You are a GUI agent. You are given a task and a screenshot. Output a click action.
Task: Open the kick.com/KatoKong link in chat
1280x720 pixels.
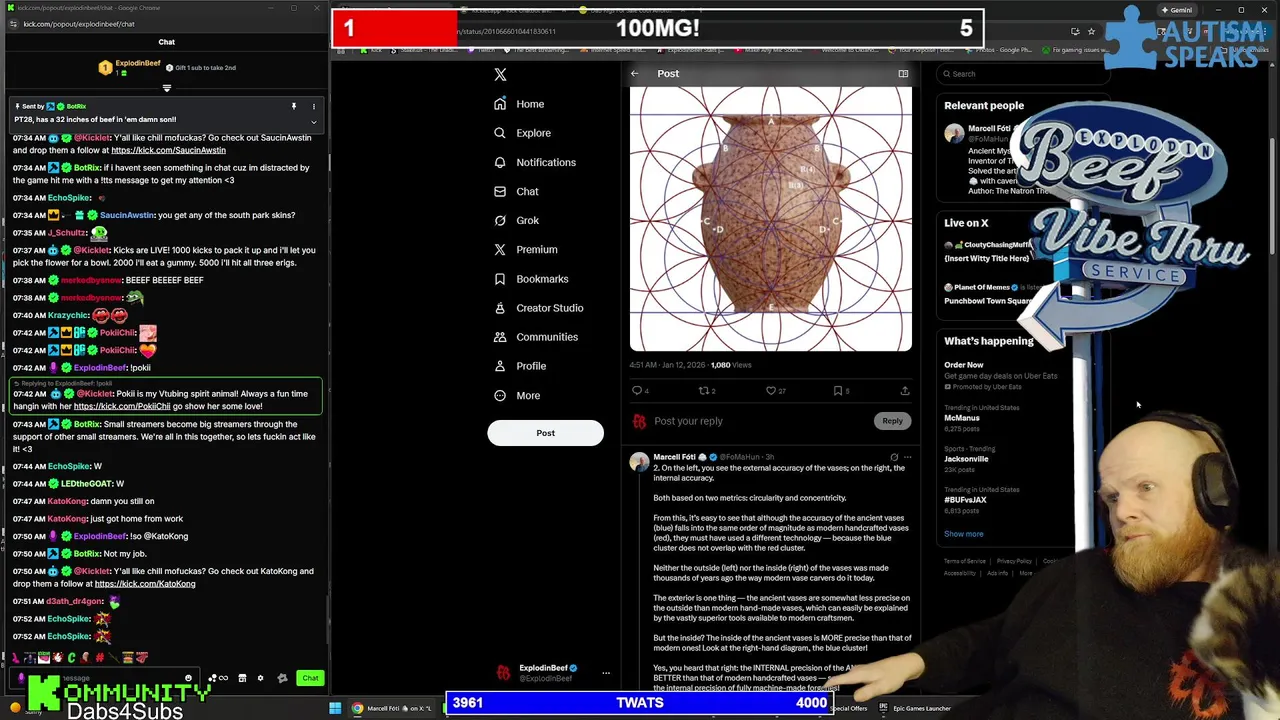(x=145, y=584)
